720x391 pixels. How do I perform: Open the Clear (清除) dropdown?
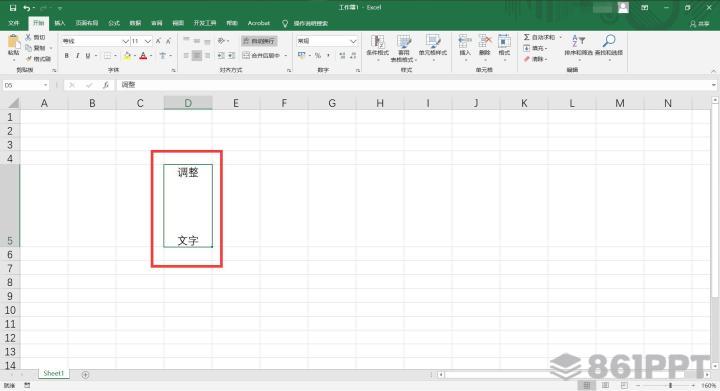coord(535,59)
